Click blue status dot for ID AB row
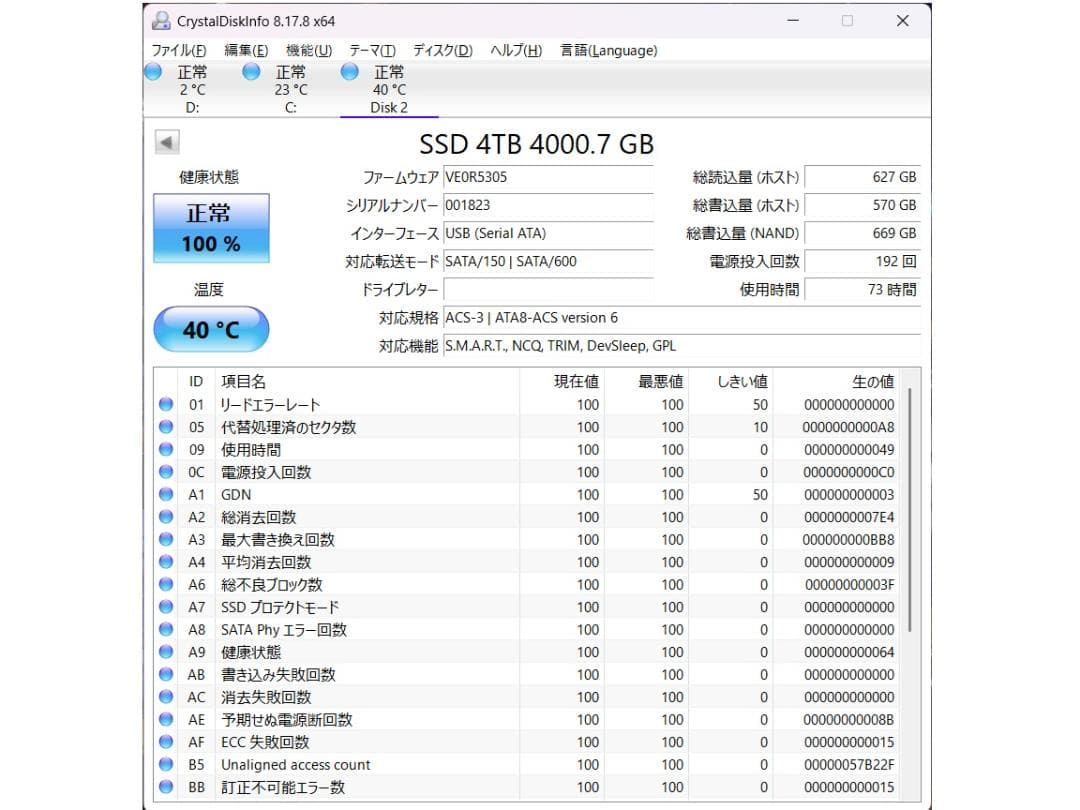The image size is (1080, 810). tap(166, 674)
